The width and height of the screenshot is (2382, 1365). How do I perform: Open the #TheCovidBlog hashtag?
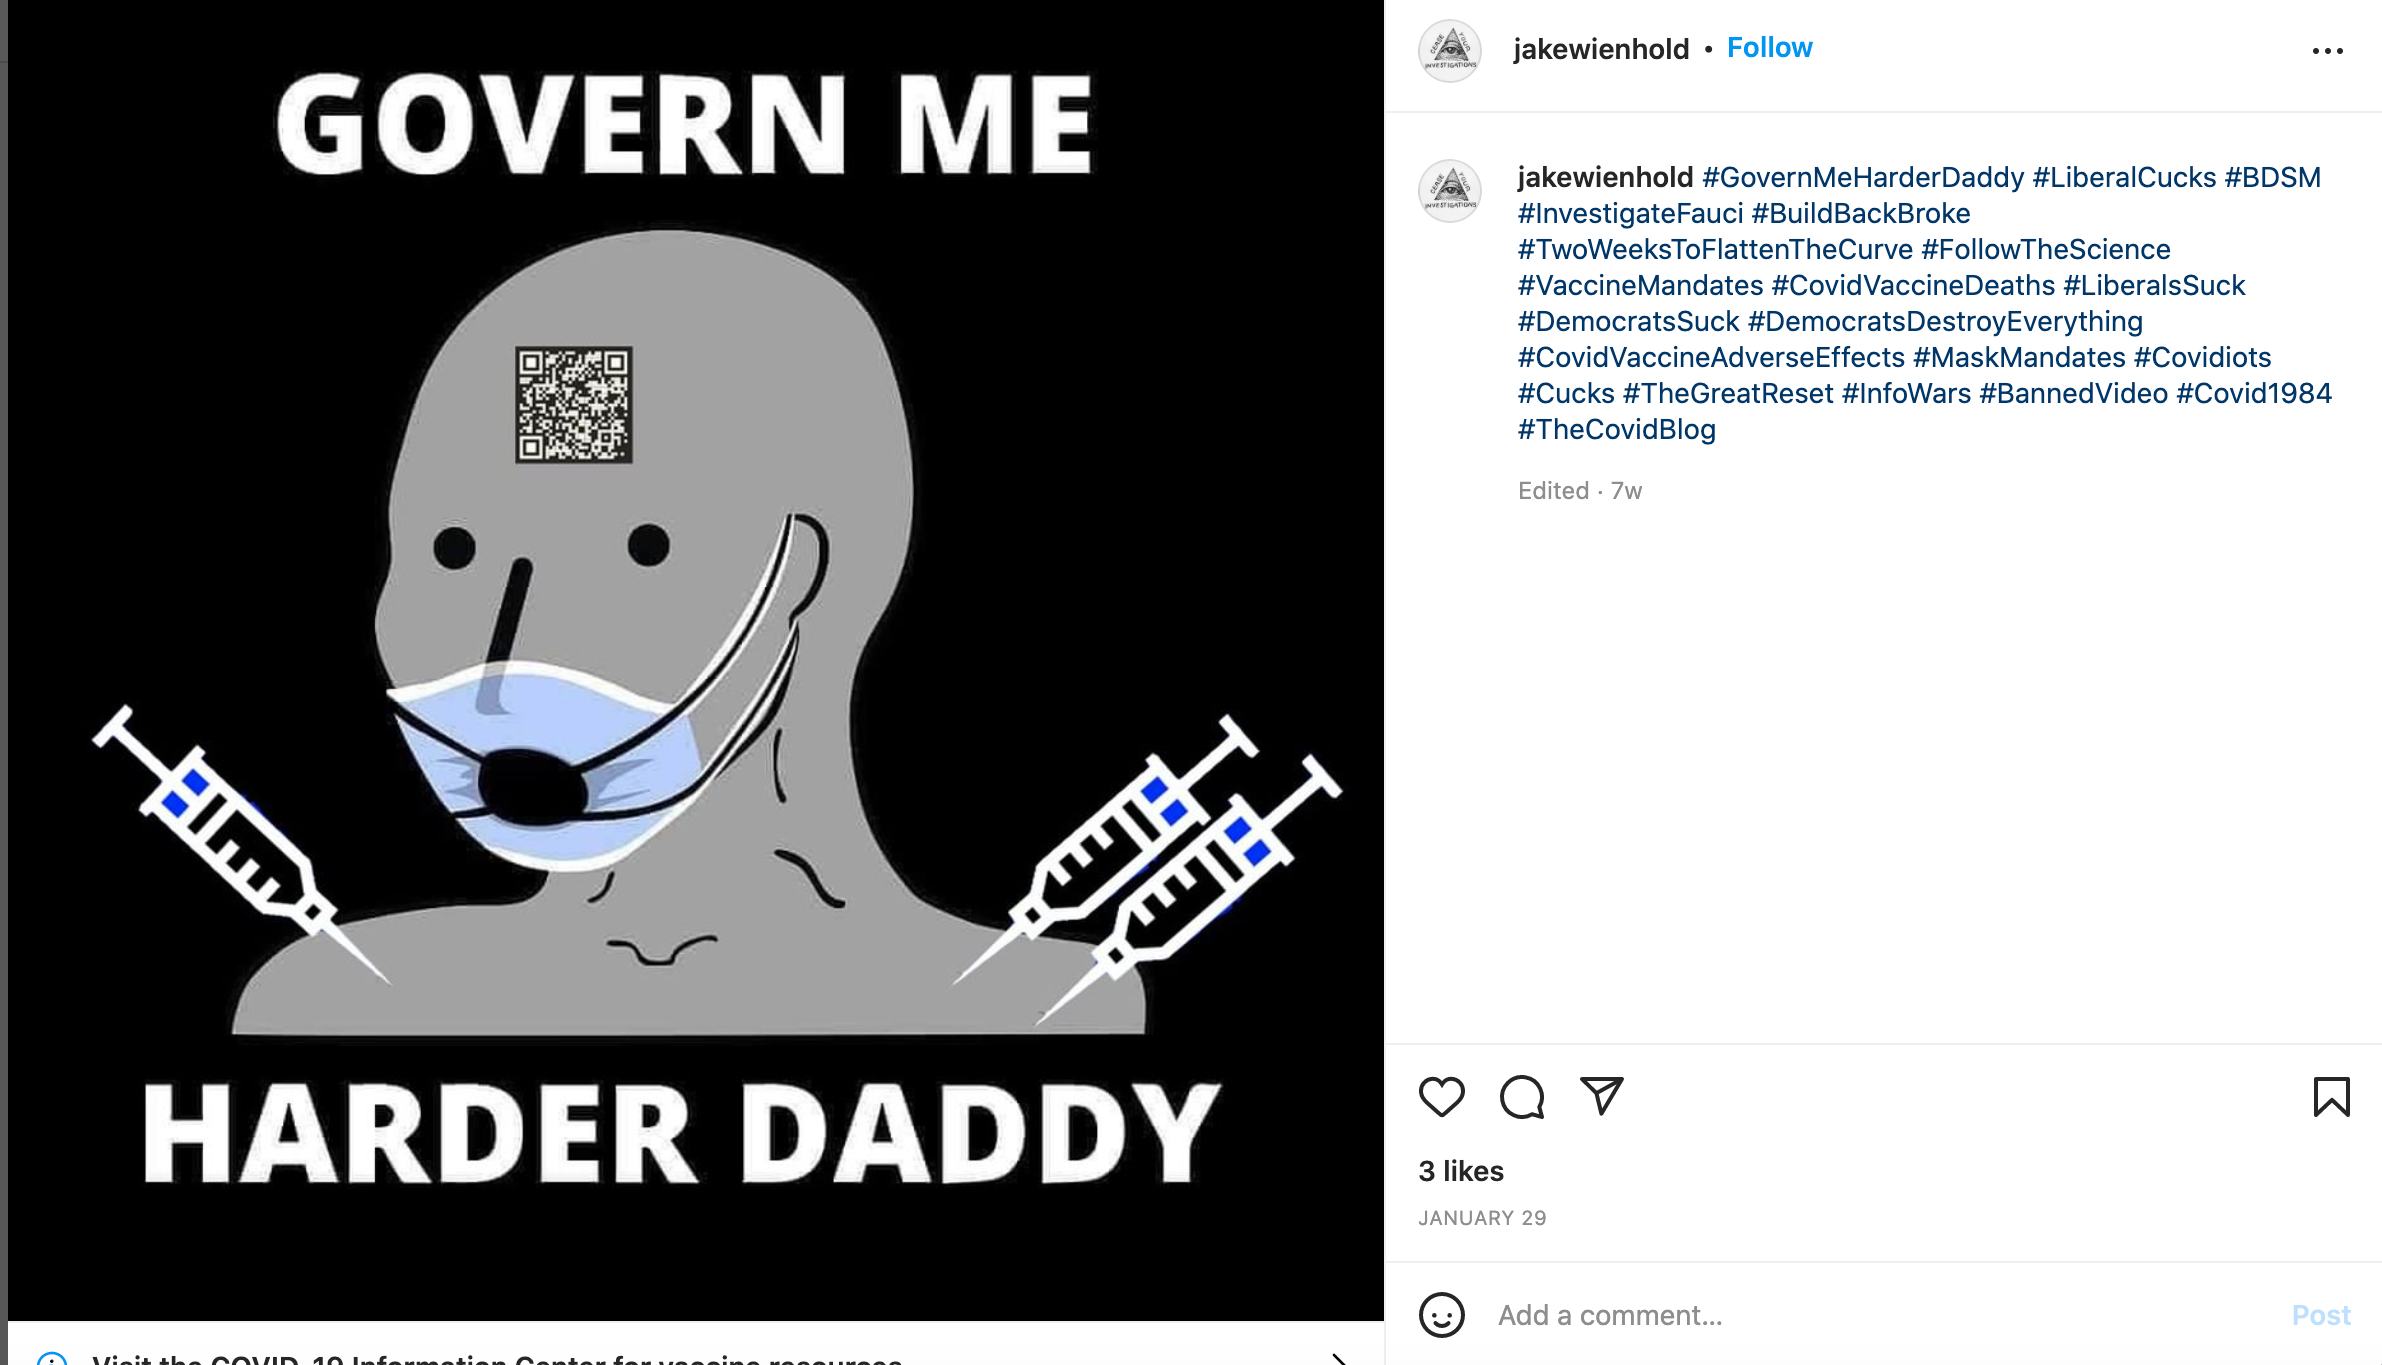click(x=1616, y=429)
